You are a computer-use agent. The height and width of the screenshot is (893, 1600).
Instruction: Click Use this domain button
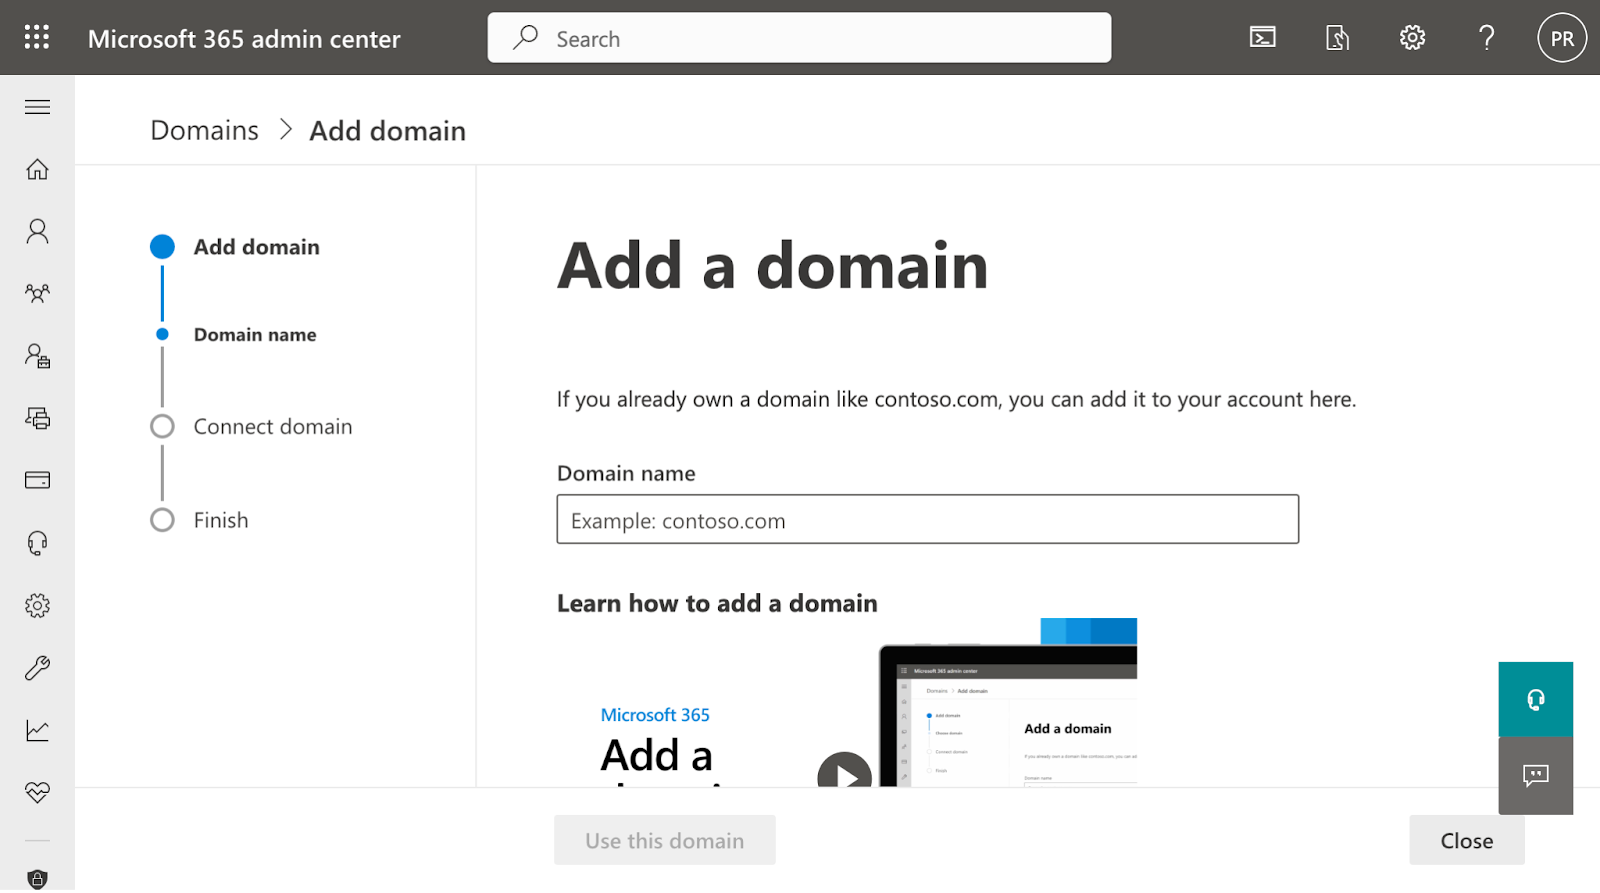[665, 841]
